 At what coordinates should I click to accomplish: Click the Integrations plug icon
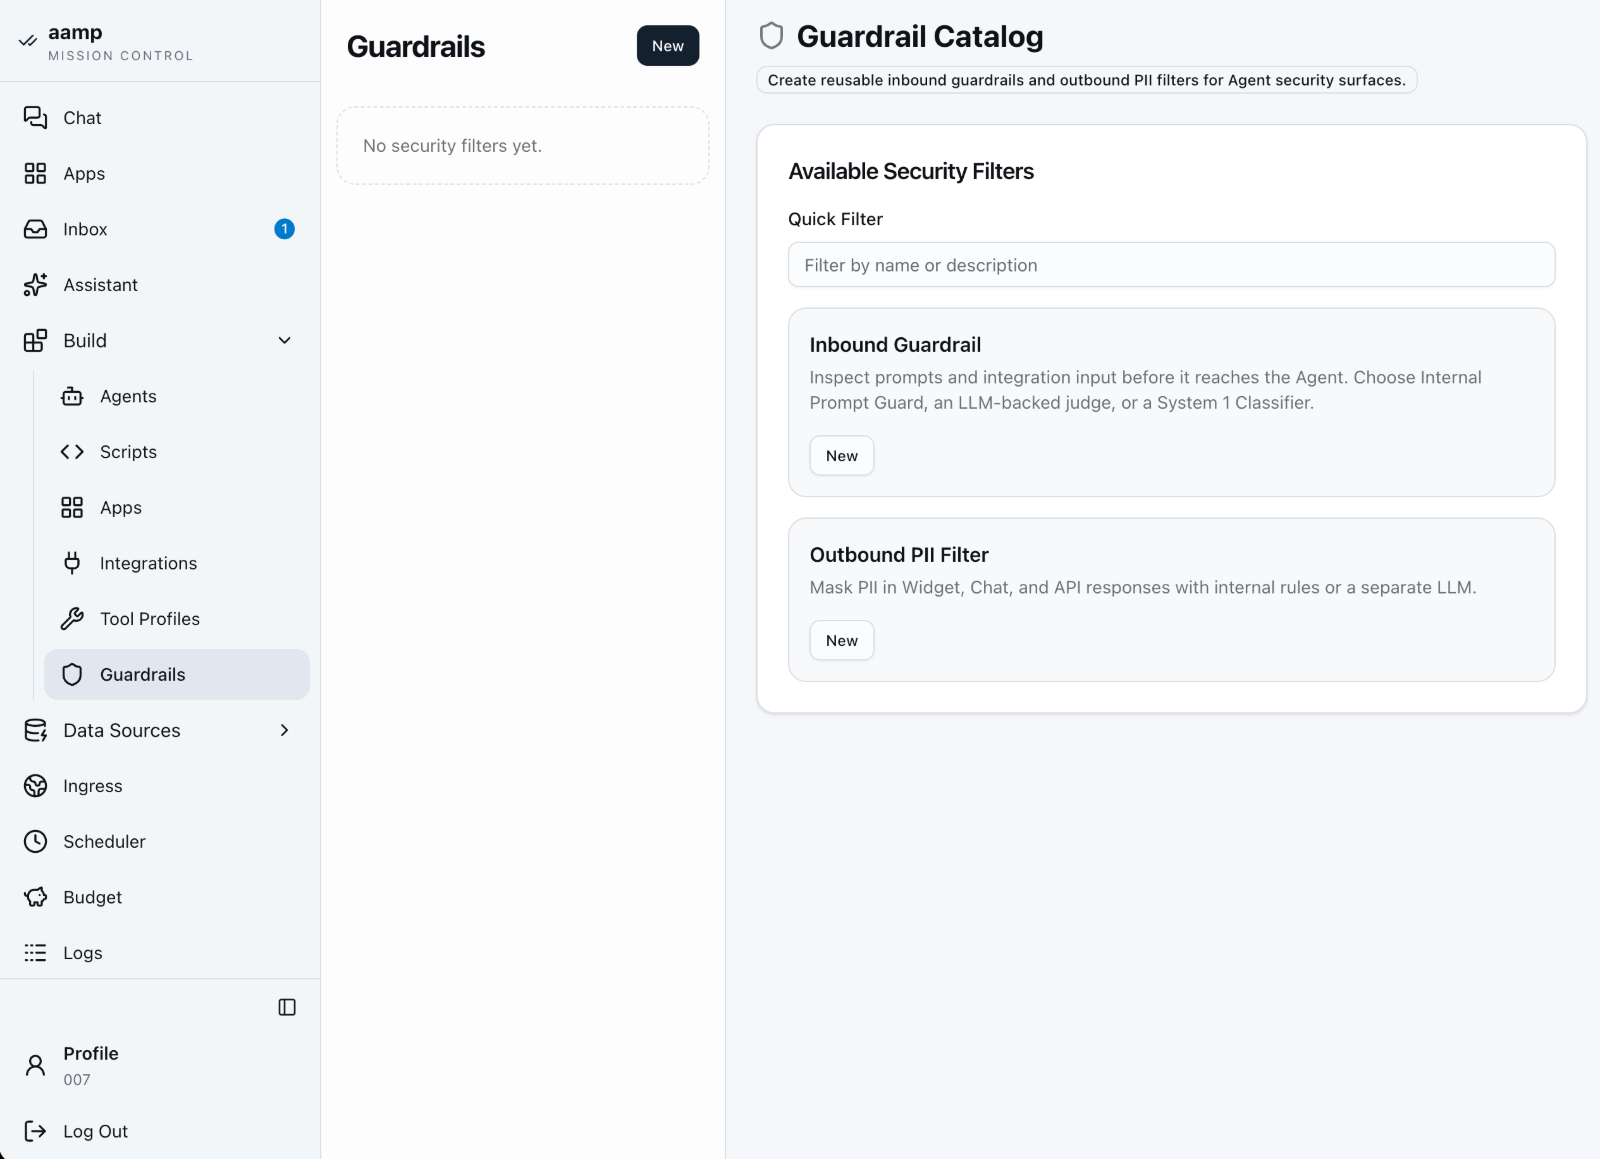point(72,563)
